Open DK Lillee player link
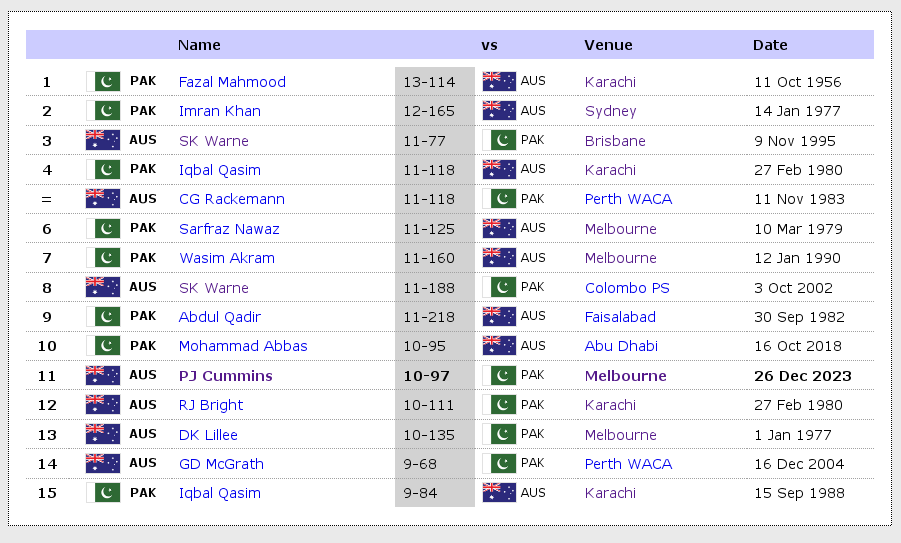This screenshot has height=543, width=901. pos(208,435)
